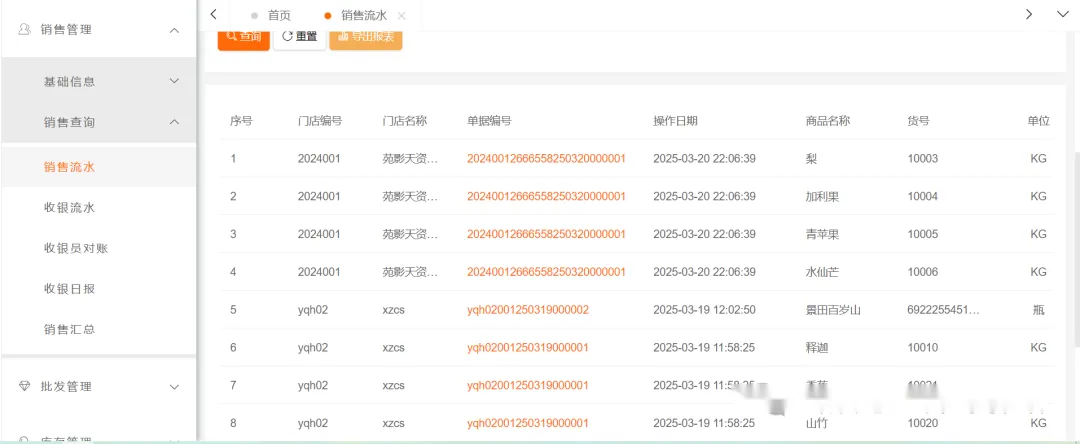Click product name 青苹果

tap(822, 234)
